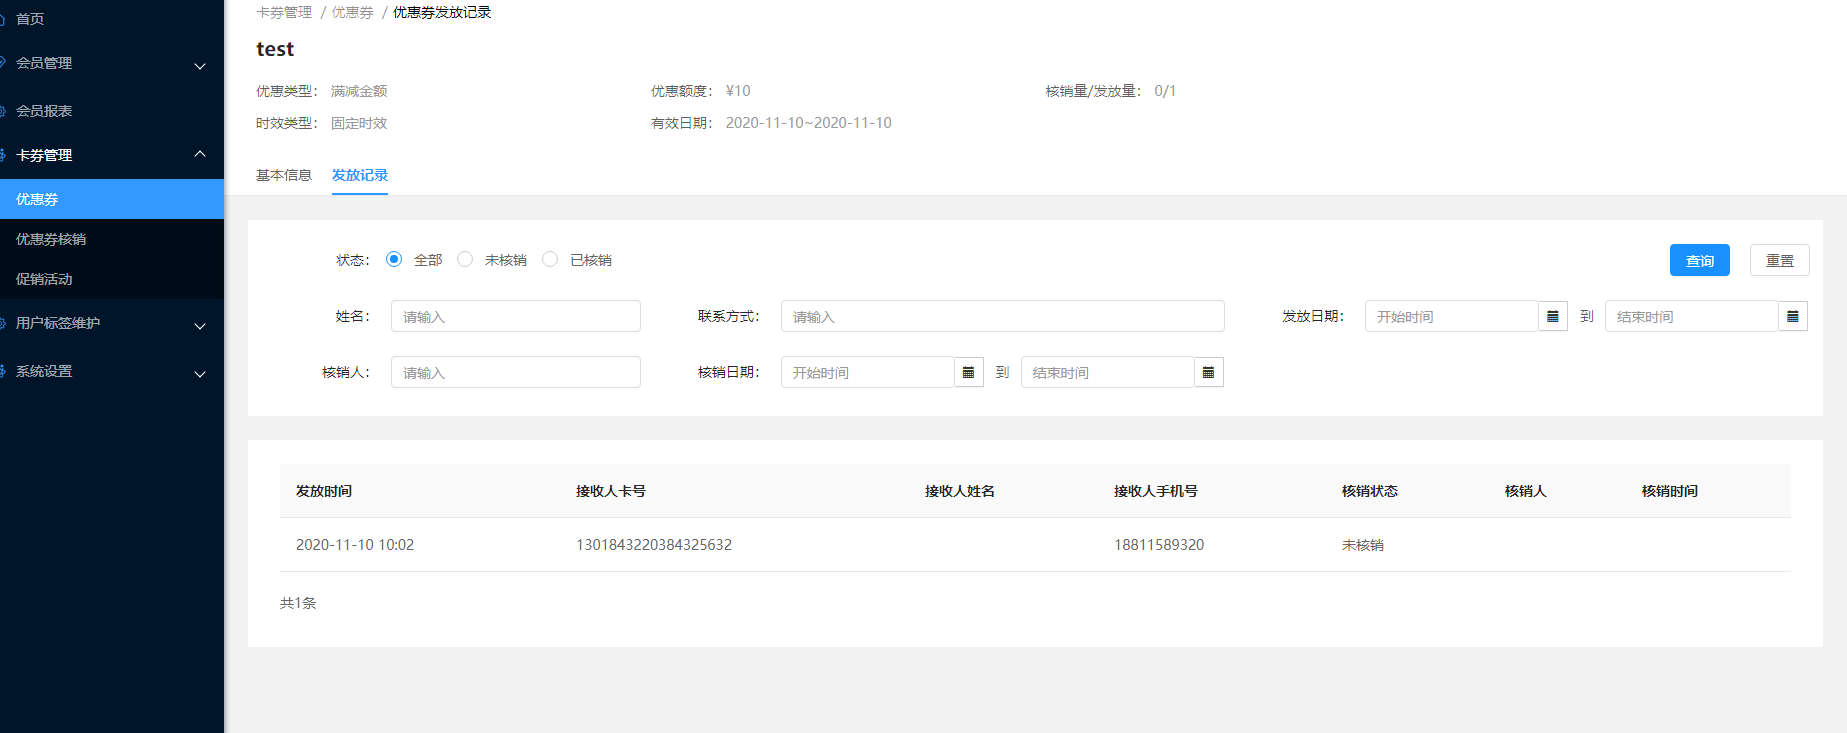The width and height of the screenshot is (1847, 733).
Task: Open calendar for 发放日期 start time
Action: [x=1552, y=316]
